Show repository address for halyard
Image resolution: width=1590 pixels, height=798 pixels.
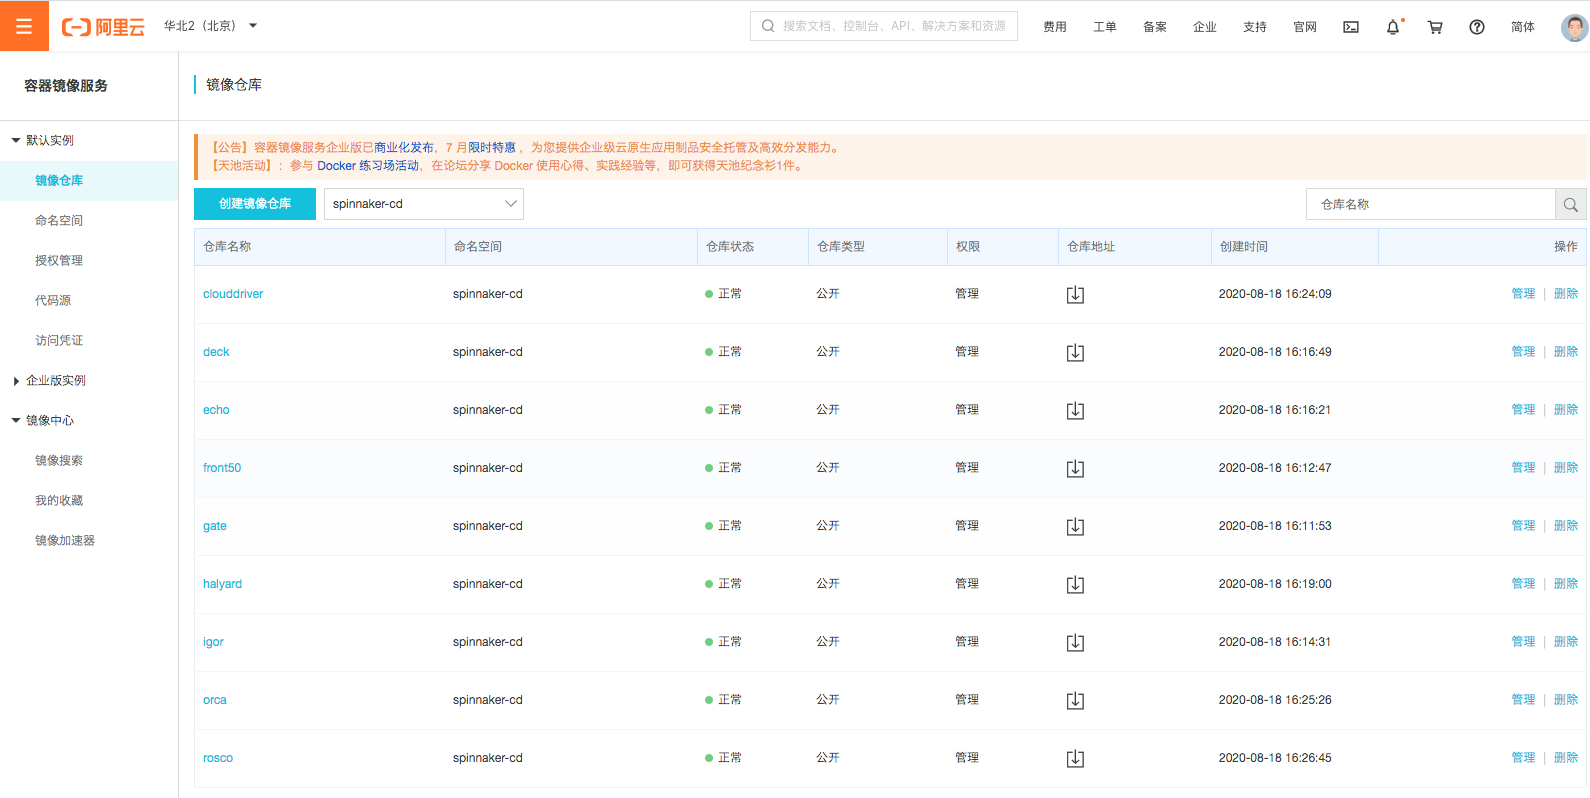1075,584
